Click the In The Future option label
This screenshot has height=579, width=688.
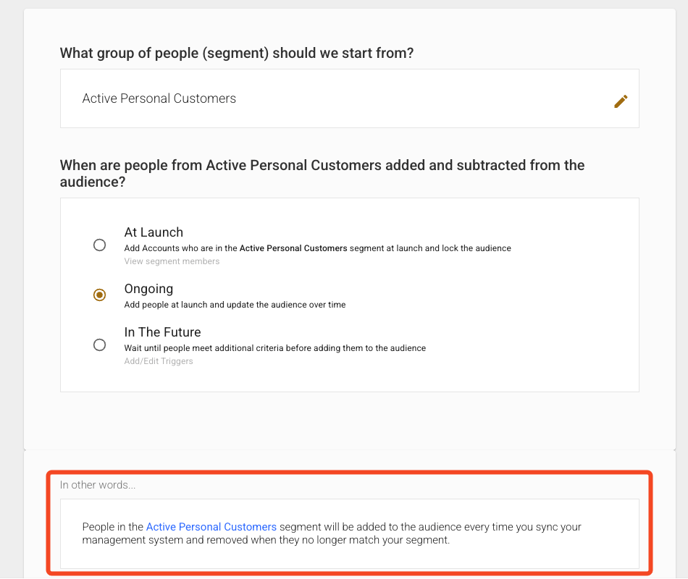click(162, 332)
